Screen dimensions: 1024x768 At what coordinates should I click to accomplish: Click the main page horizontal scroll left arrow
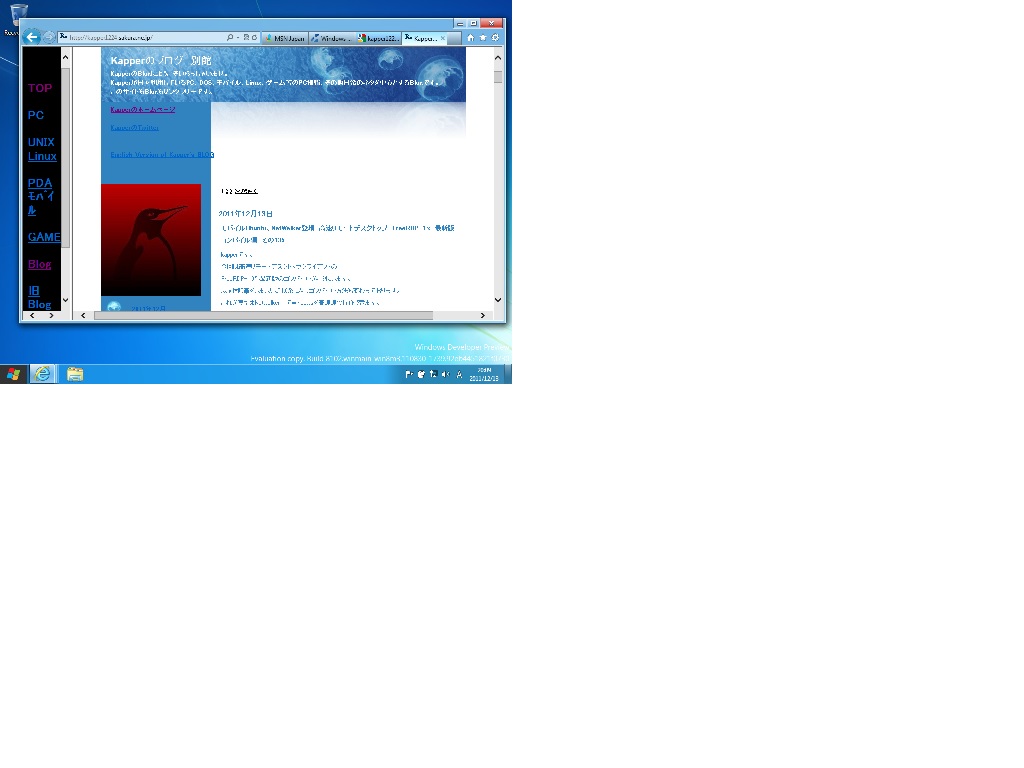click(x=83, y=315)
